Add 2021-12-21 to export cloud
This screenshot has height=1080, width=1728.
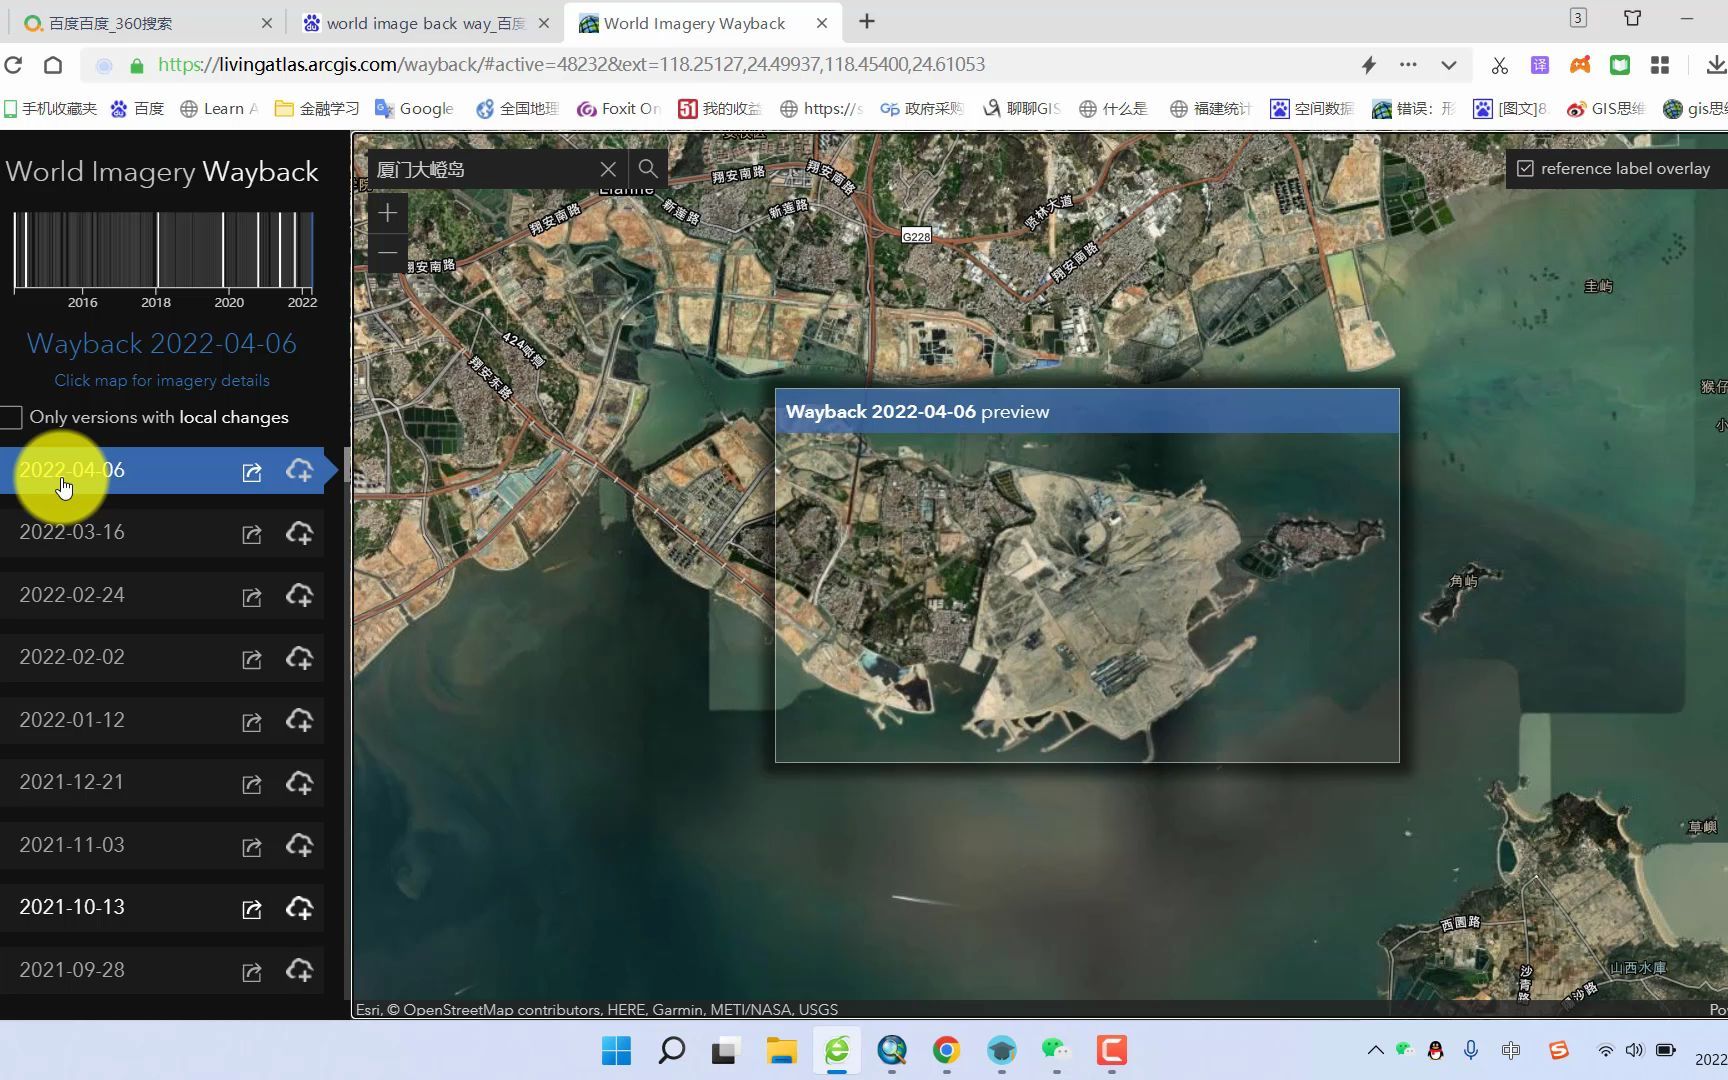[x=299, y=783]
